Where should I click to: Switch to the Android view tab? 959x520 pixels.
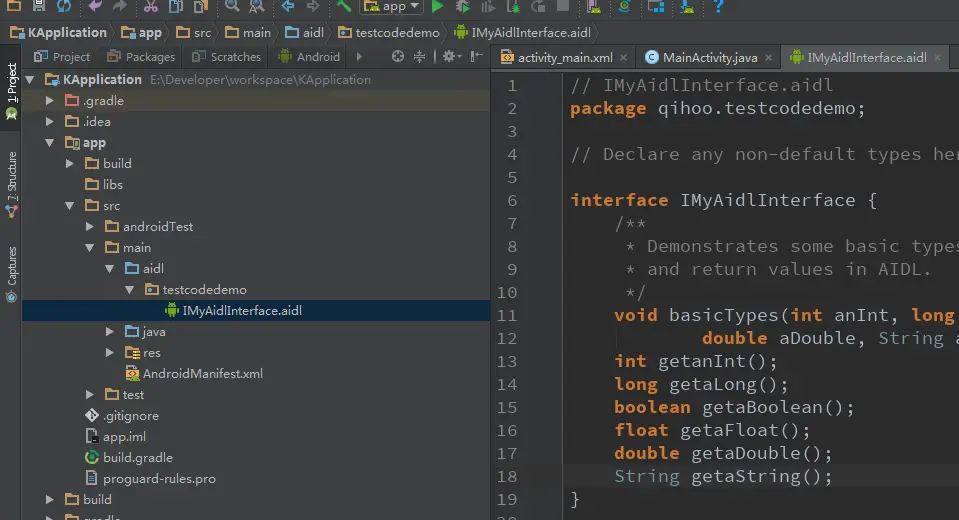click(x=309, y=57)
